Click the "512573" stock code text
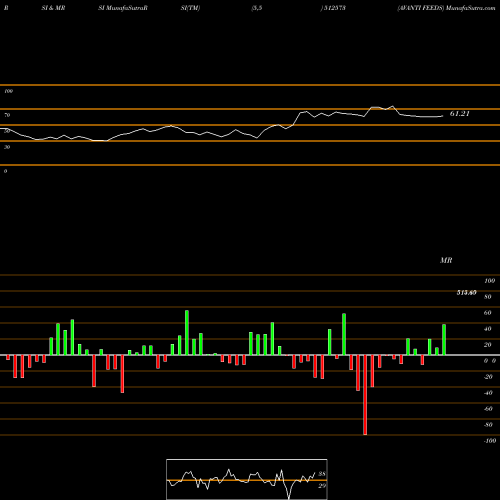This screenshot has height=500, width=500. 335,8
